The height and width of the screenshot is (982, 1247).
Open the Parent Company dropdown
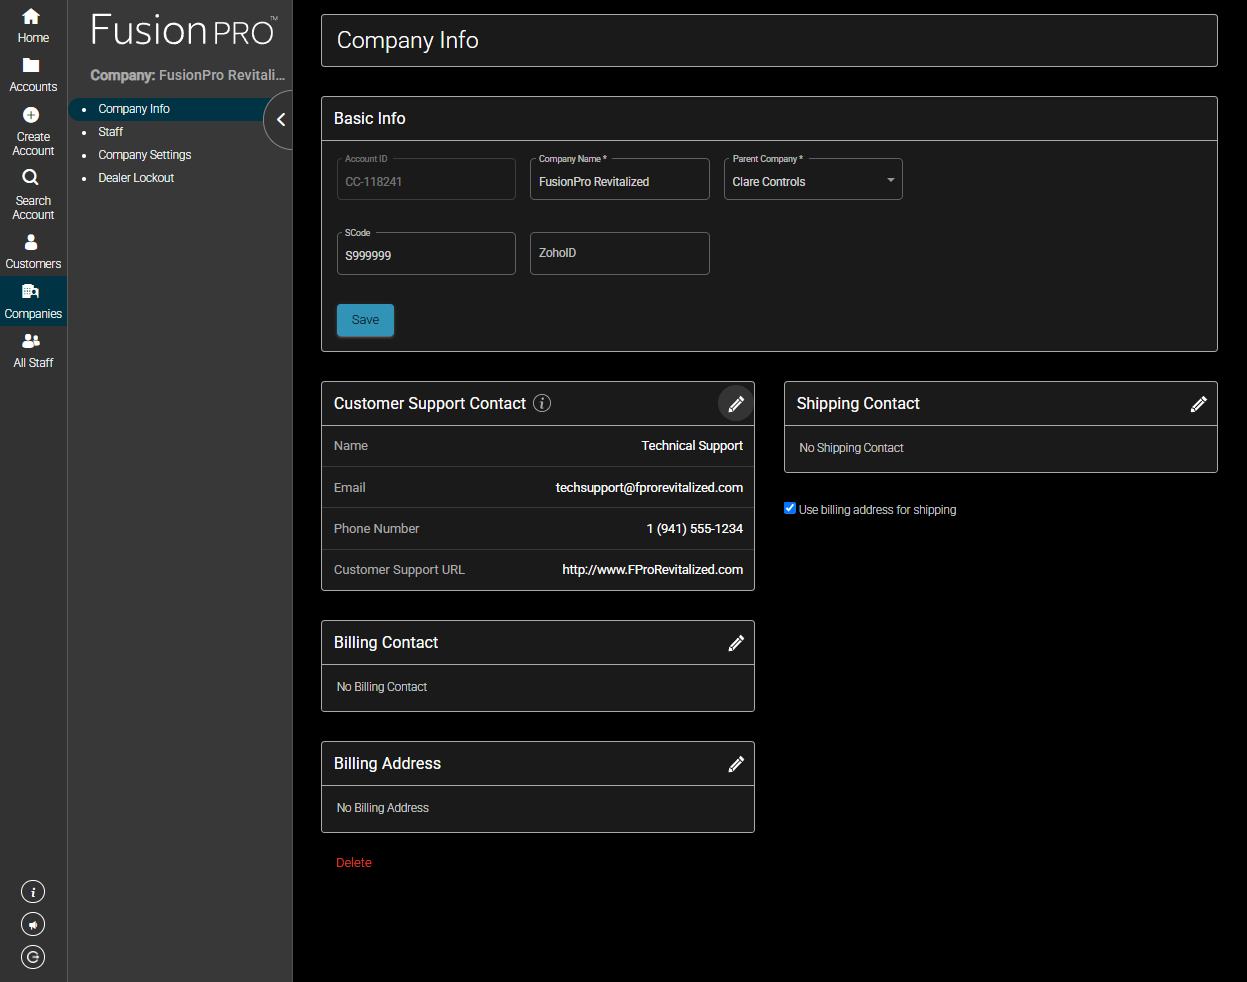[889, 180]
